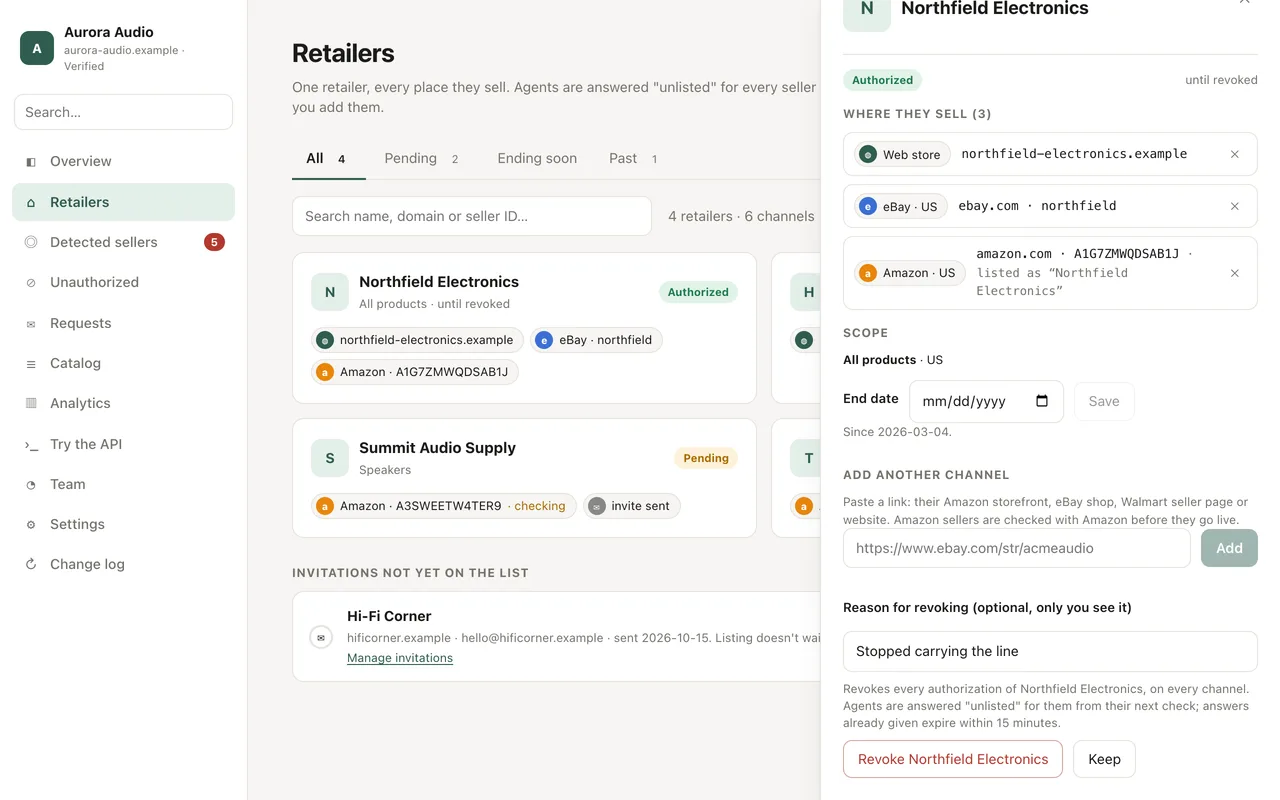Click Save next to End date
Viewport: 1280px width, 800px height.
1104,401
